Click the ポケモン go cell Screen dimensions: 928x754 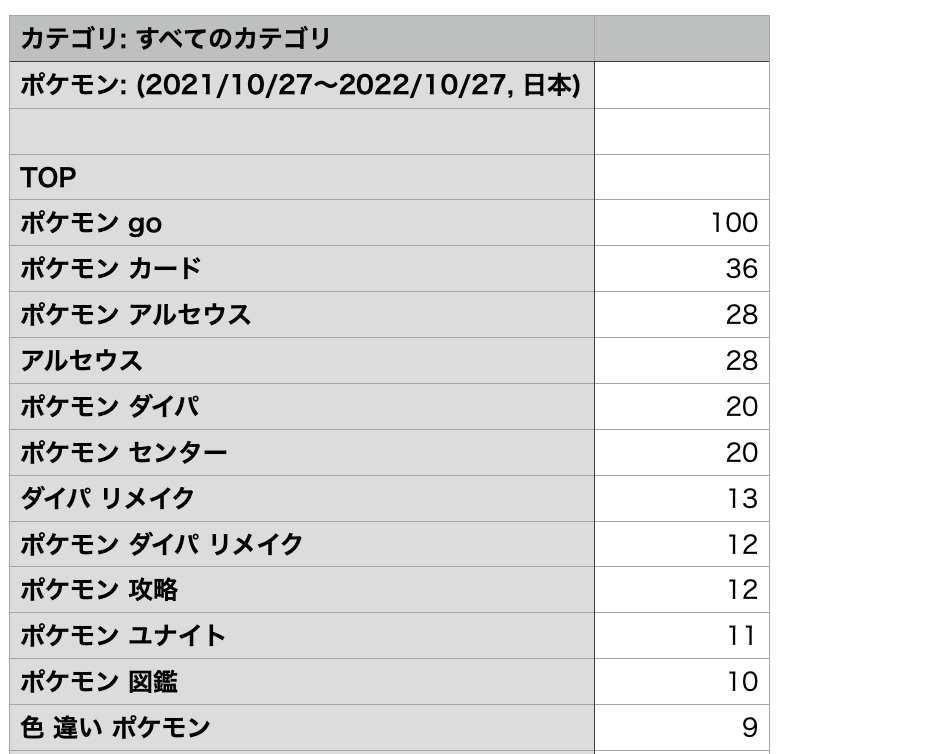click(x=300, y=223)
